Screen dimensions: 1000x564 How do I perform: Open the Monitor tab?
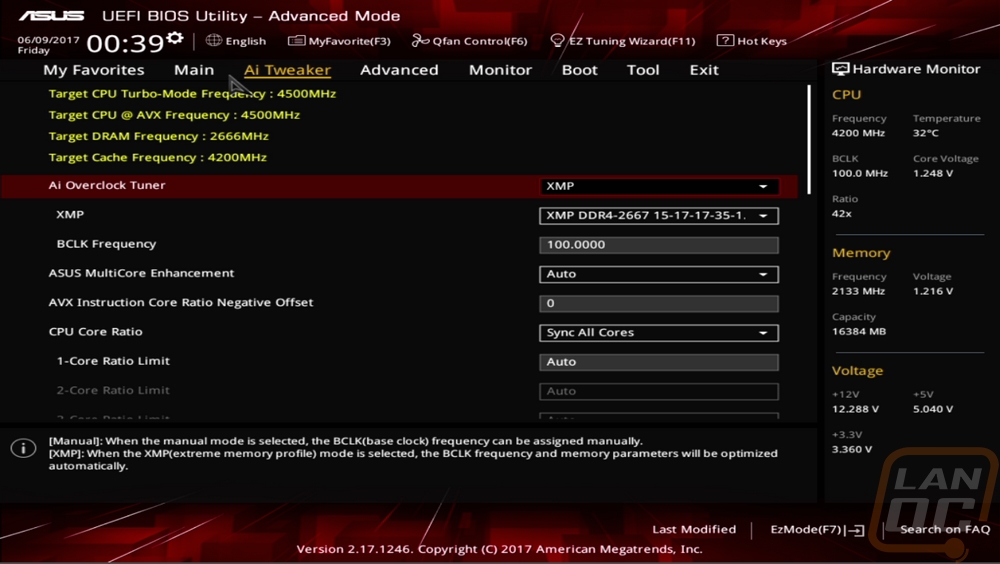coord(500,70)
